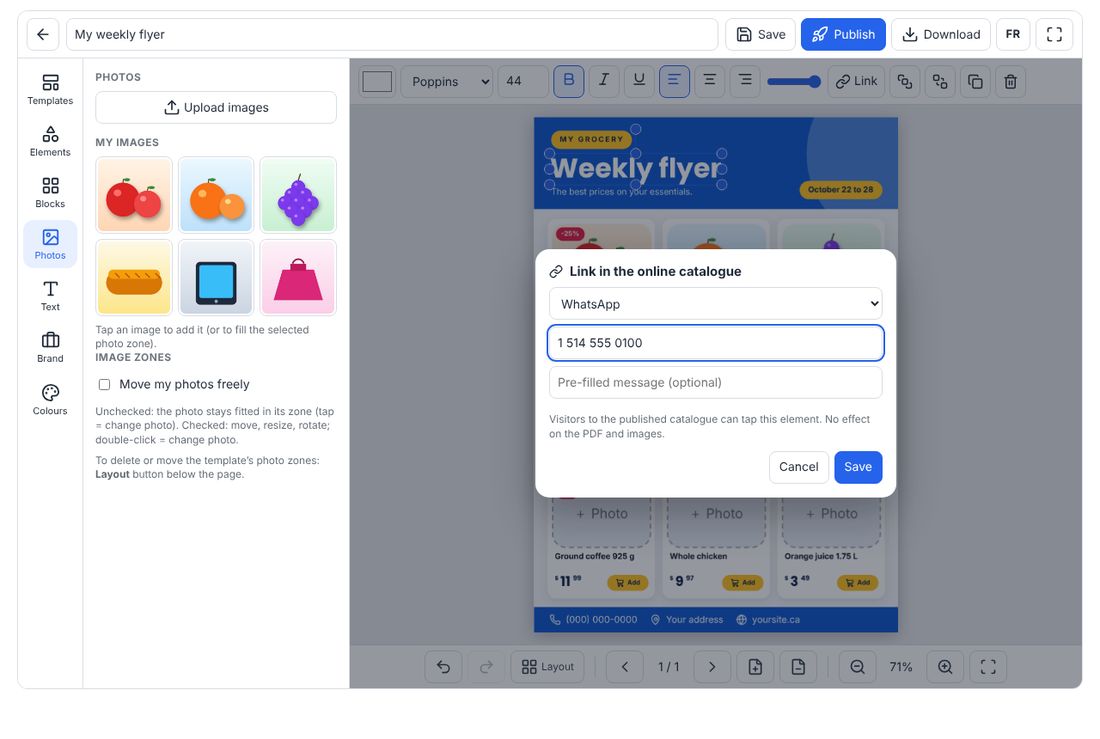Select the grapes image thumbnail
Viewport: 1100px width, 739px height.
tap(298, 195)
